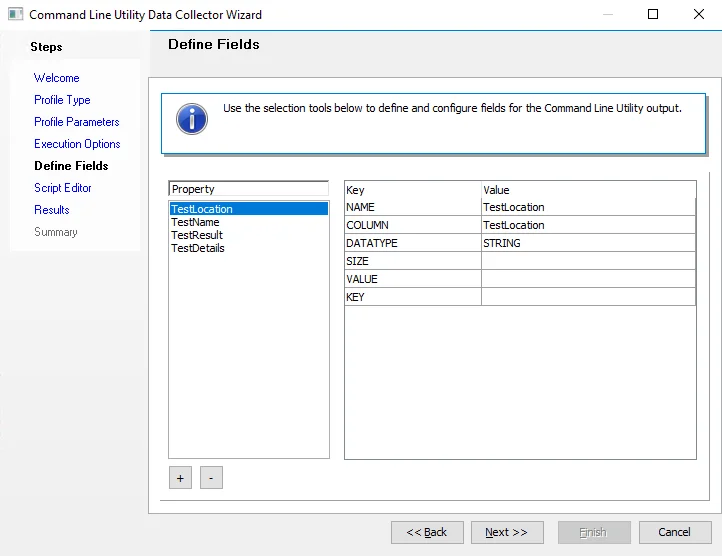Click the NAME row value TestLocation
The image size is (722, 556).
click(588, 207)
